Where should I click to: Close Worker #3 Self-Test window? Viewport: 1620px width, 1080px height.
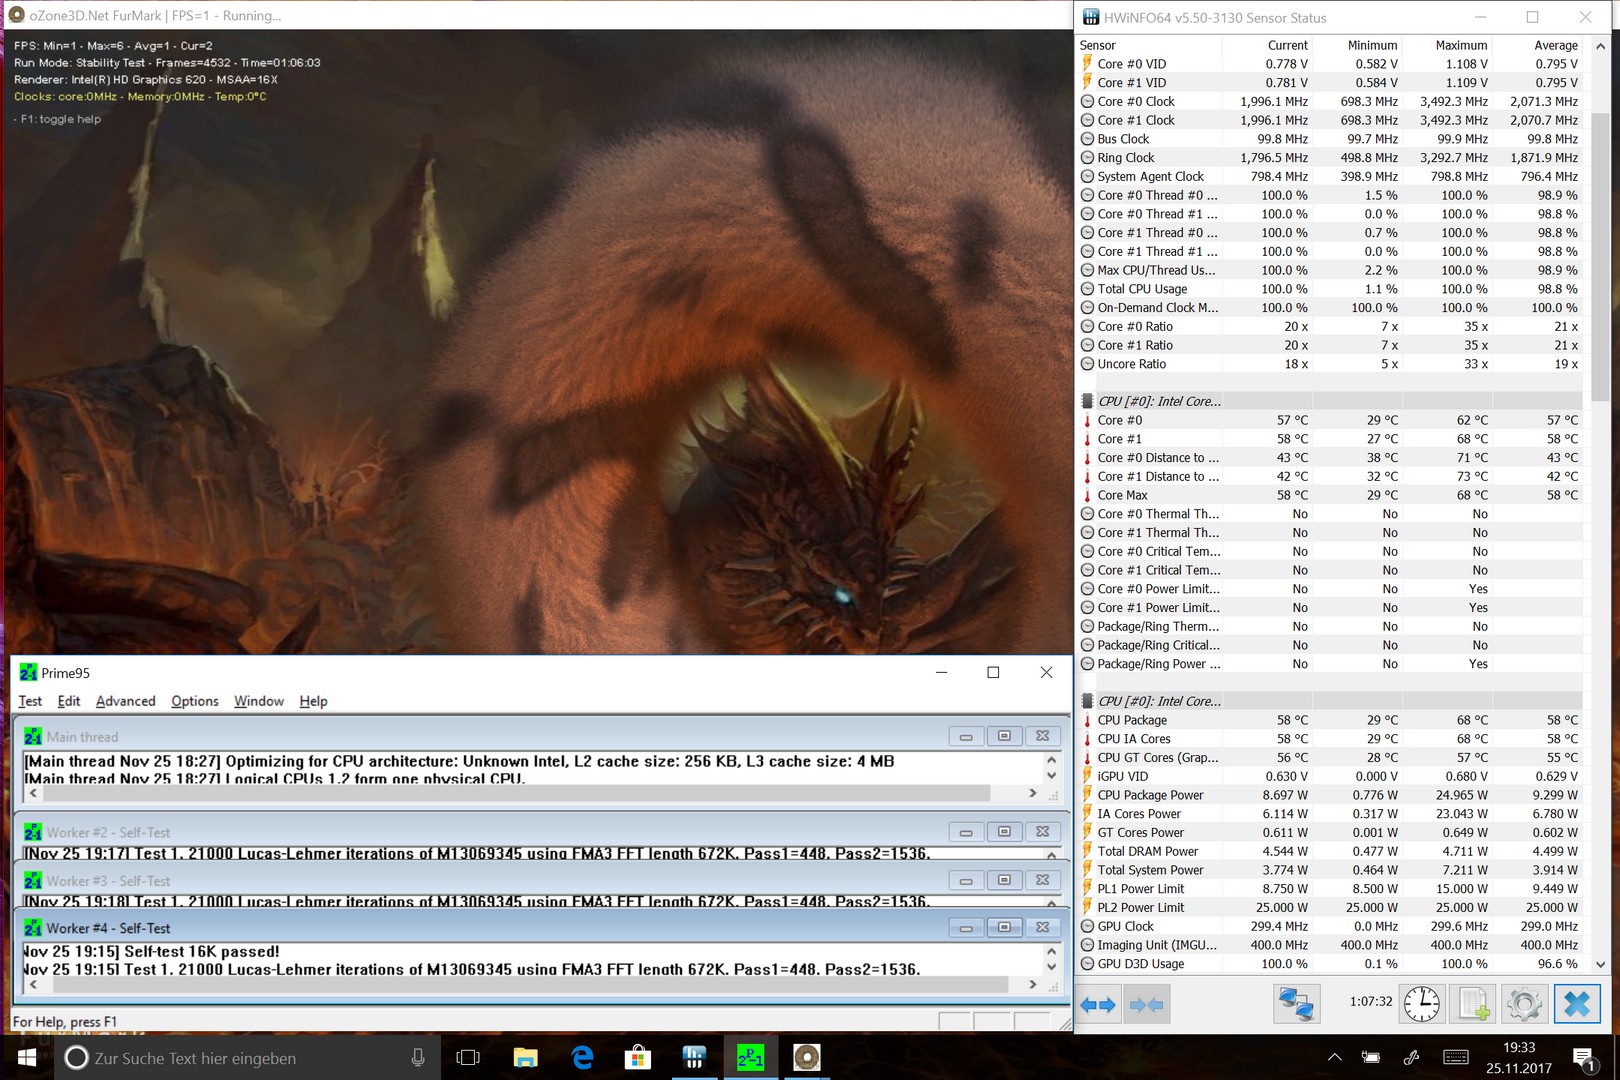point(1042,880)
